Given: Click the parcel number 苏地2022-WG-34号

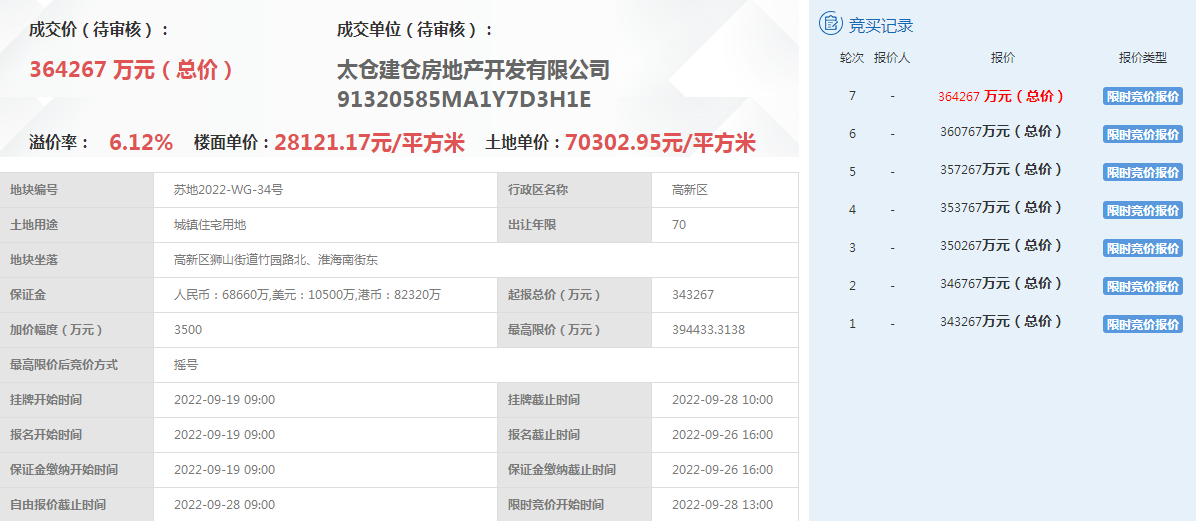Looking at the screenshot, I should point(229,190).
